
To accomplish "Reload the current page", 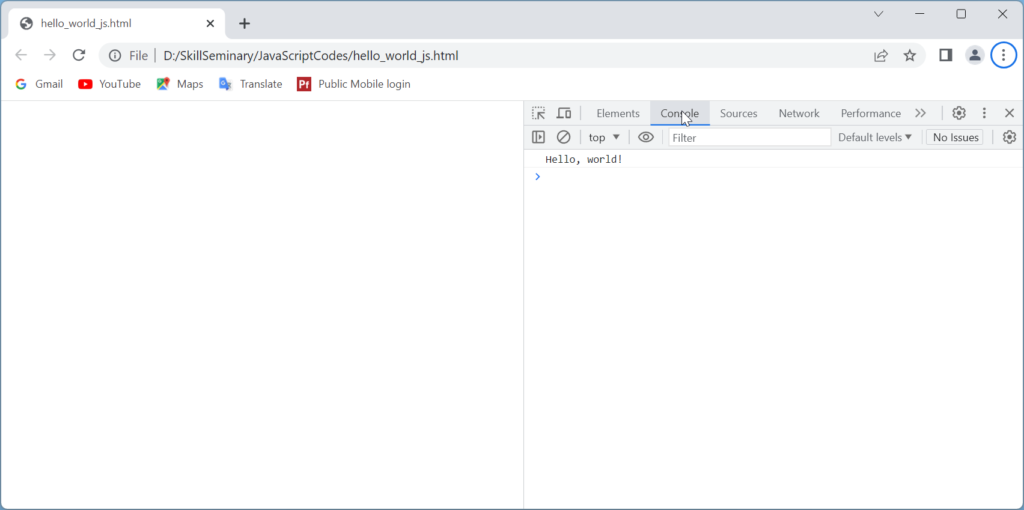I will (x=79, y=56).
